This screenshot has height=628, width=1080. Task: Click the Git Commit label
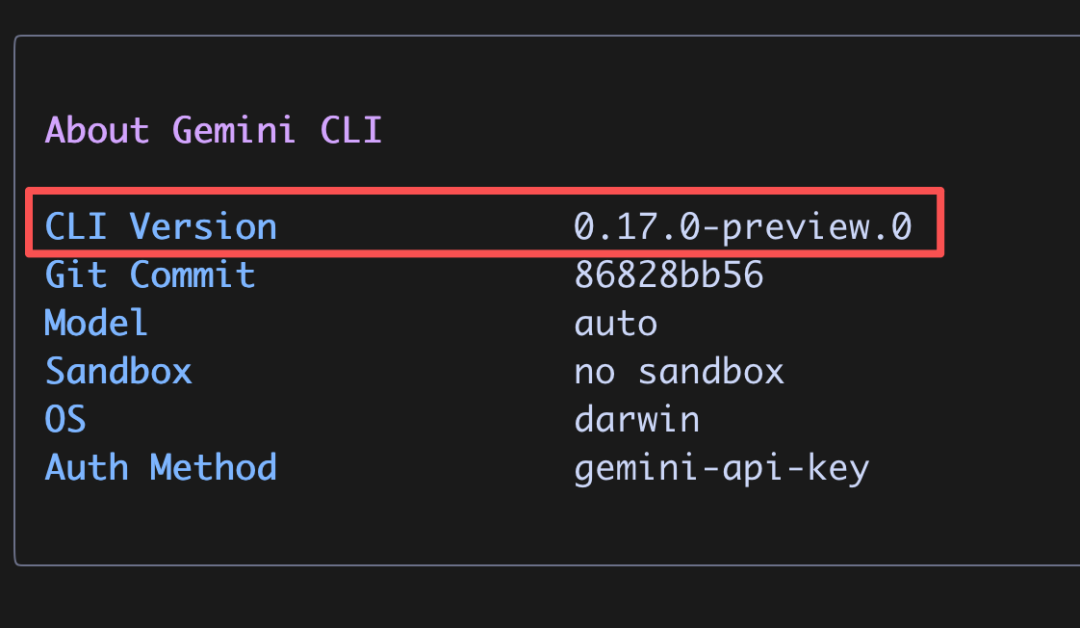coord(150,275)
